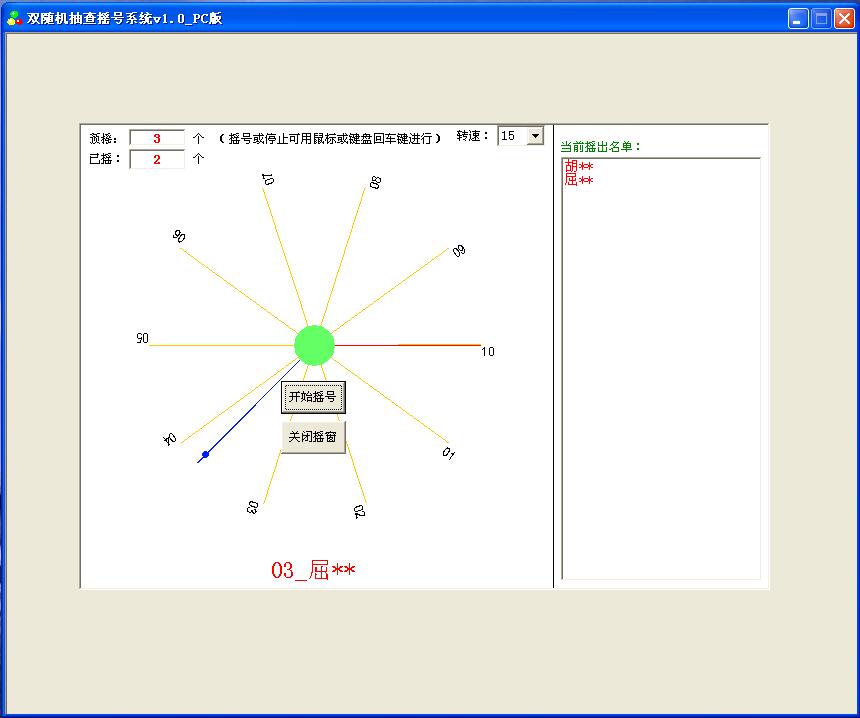Click the application icon in the title bar

[x=15, y=18]
